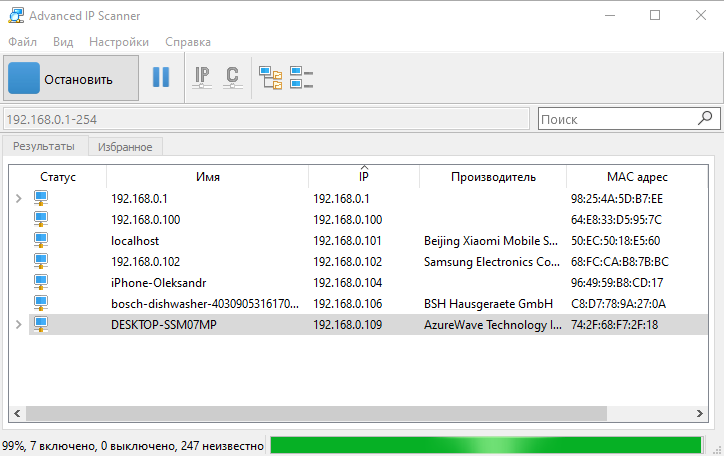Click the collapse all list icon
This screenshot has height=456, width=724.
pos(301,77)
